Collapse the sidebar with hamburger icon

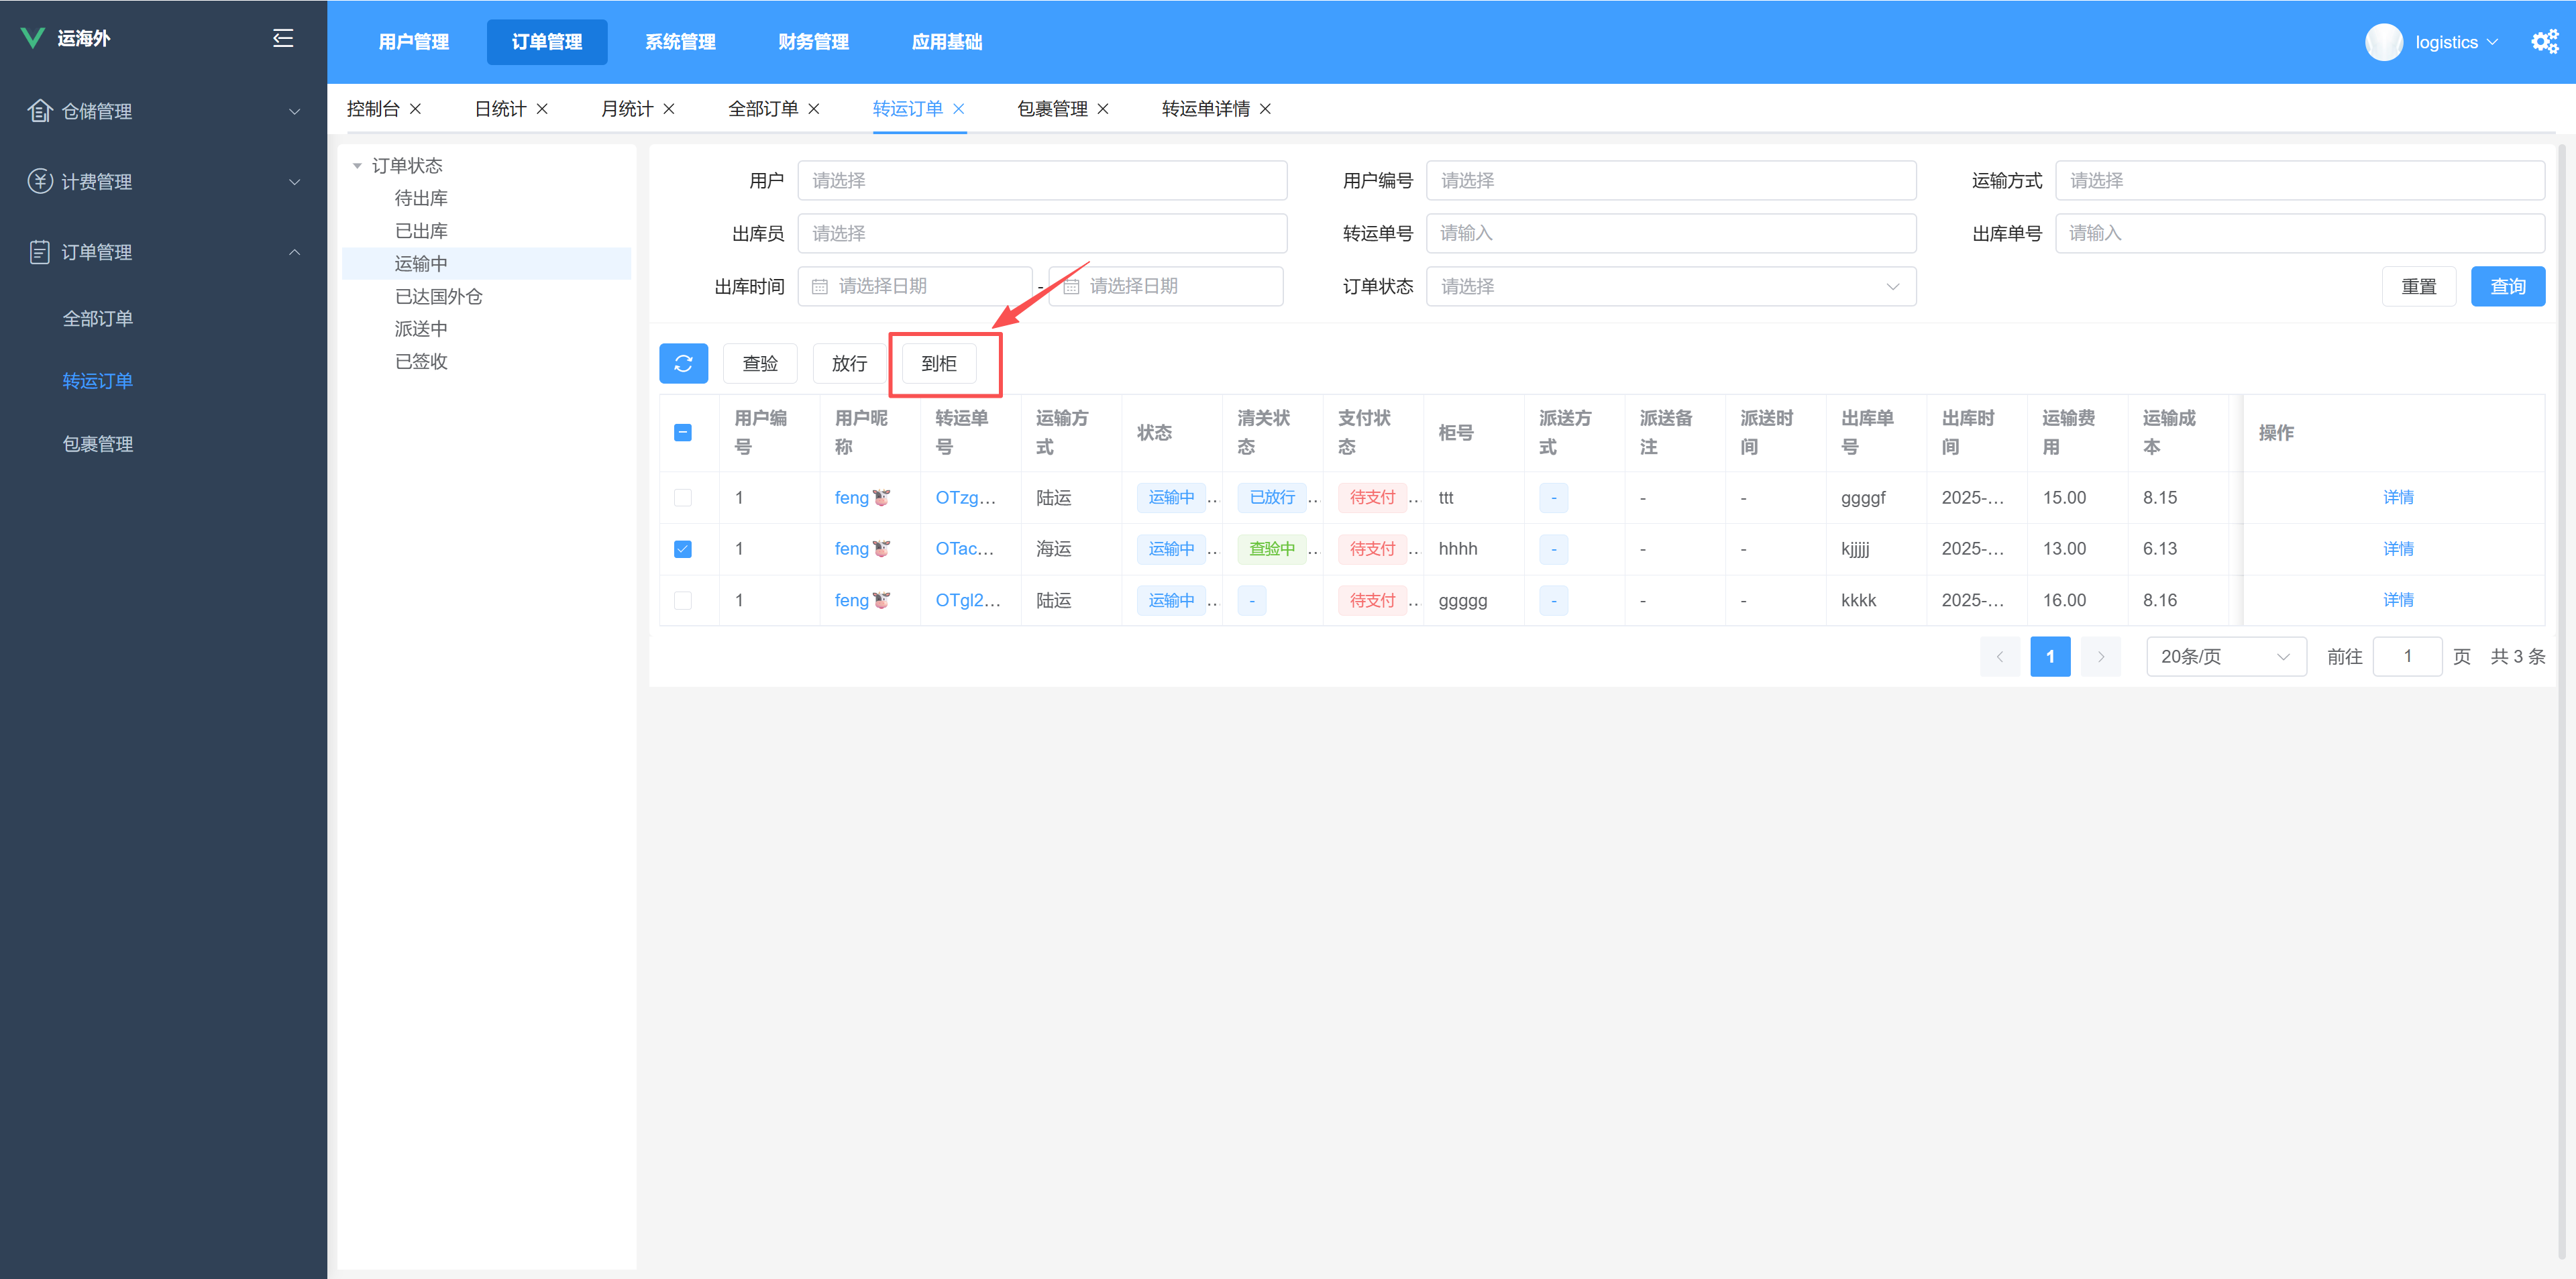tap(283, 38)
